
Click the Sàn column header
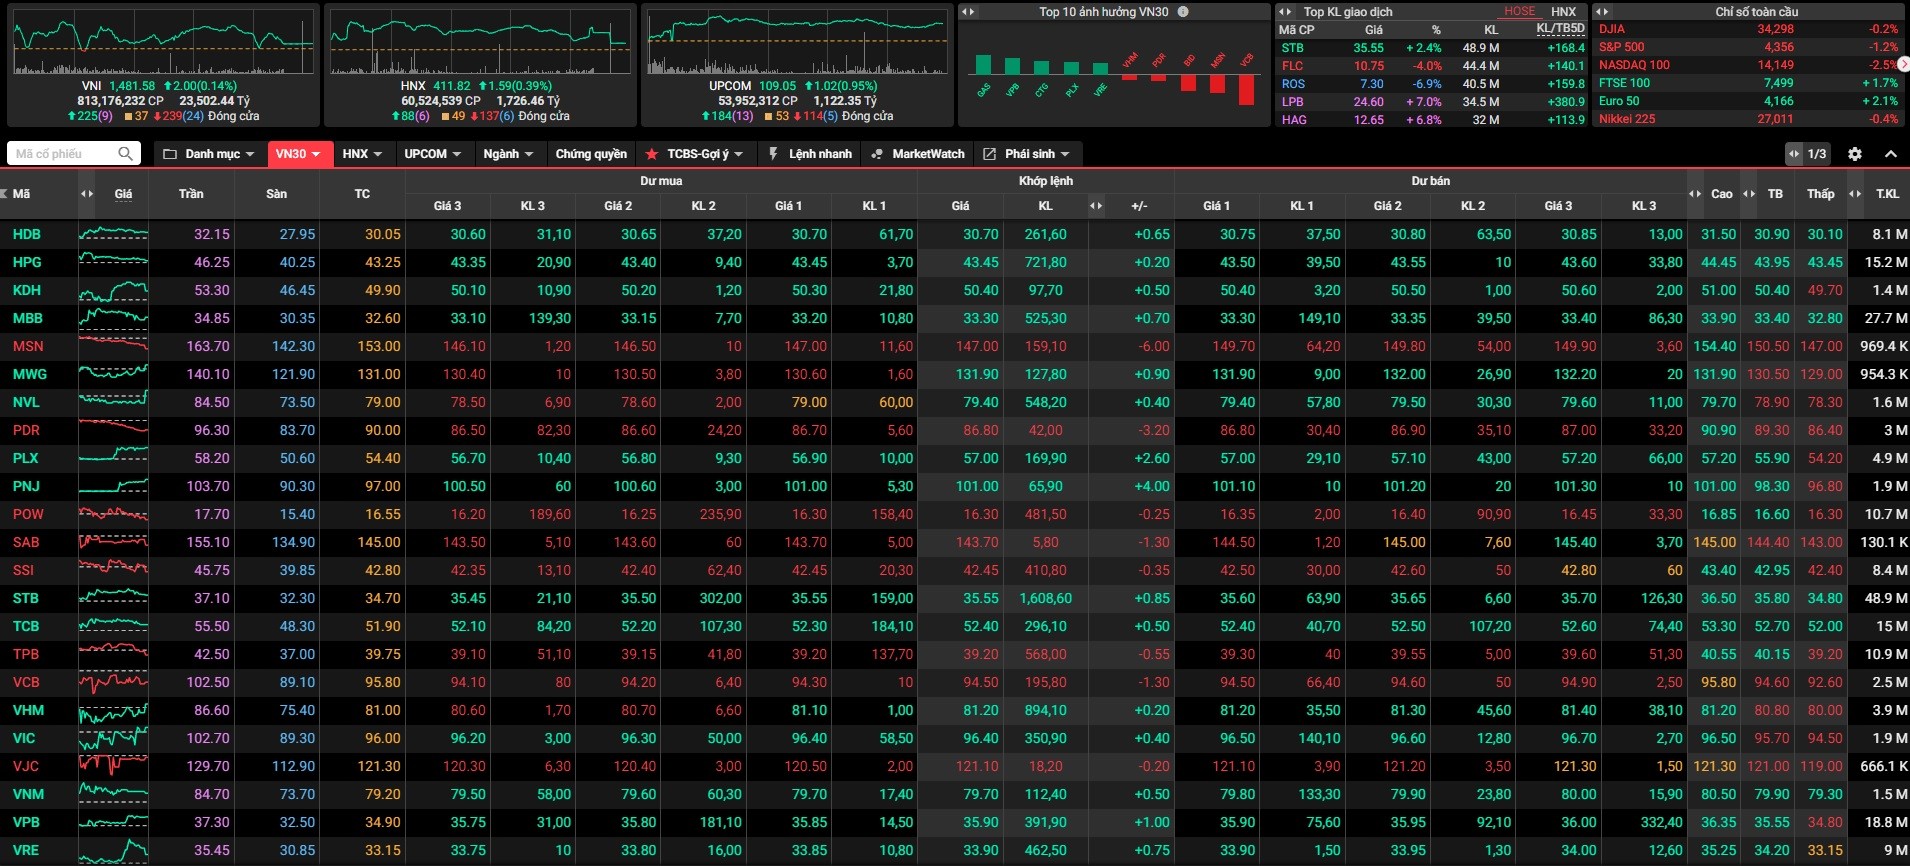(x=277, y=194)
